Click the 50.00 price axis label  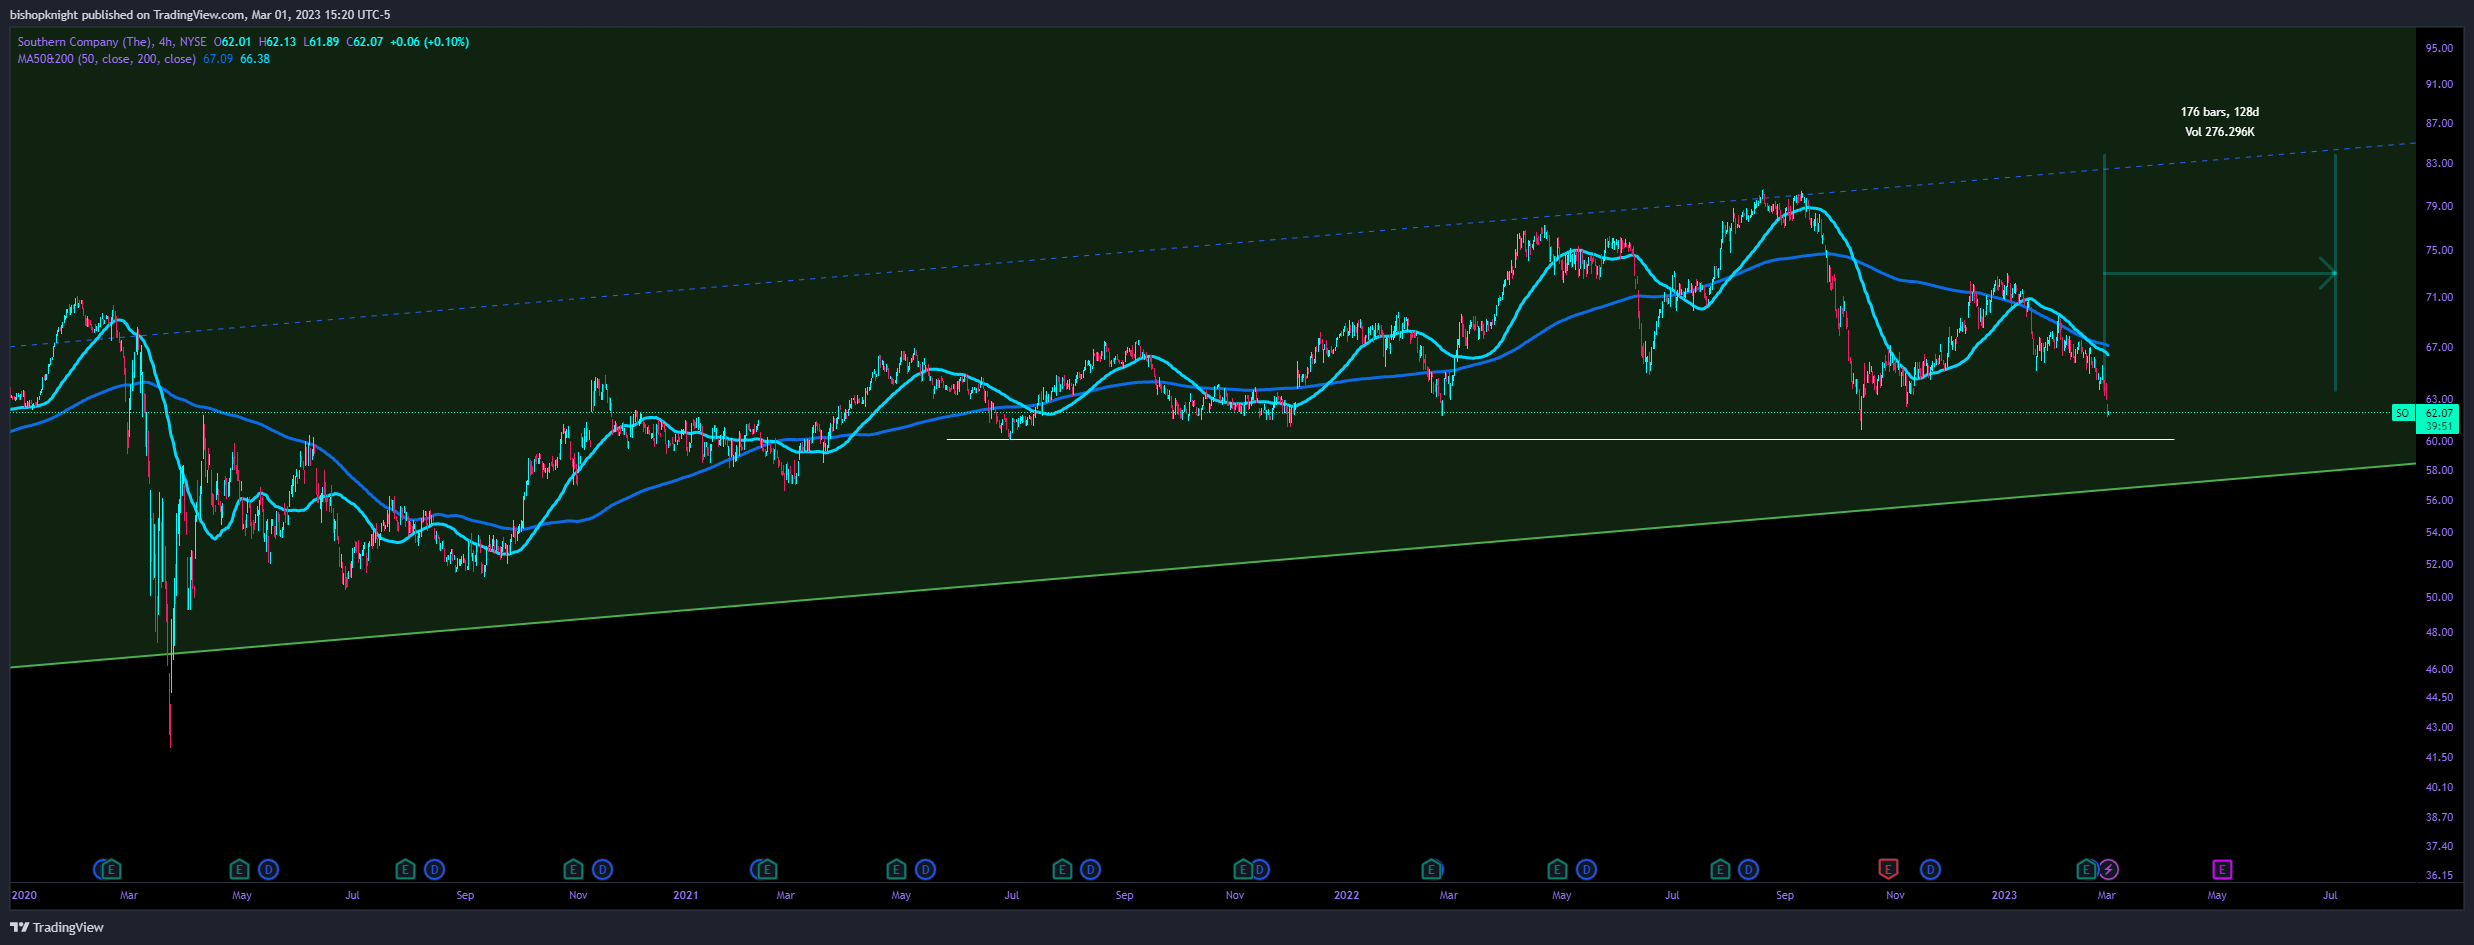[2439, 597]
